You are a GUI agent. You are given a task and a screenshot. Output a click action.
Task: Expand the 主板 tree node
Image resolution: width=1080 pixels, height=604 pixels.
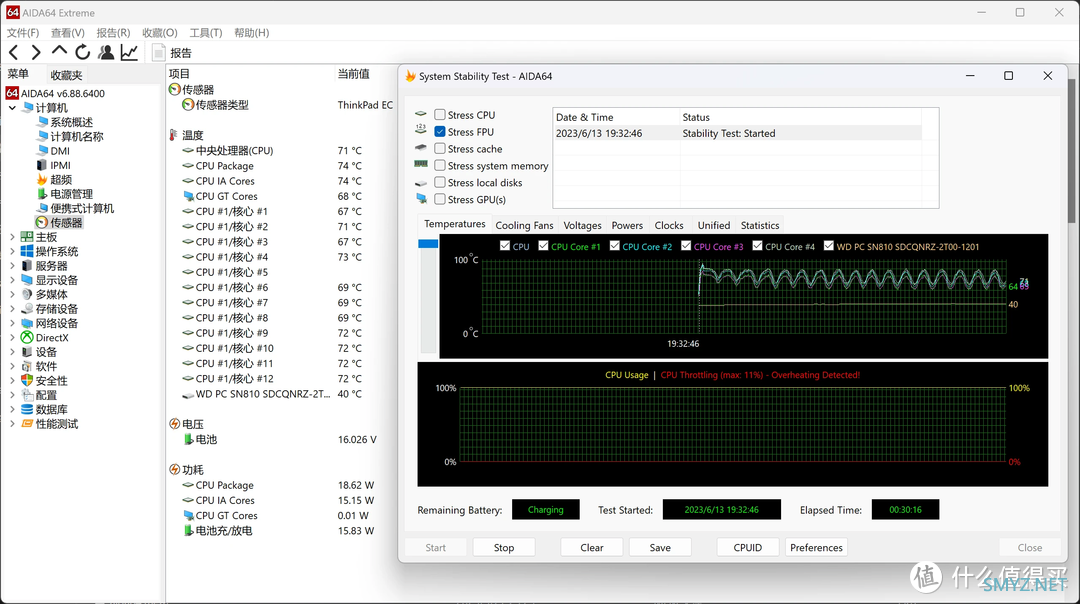[x=12, y=237]
